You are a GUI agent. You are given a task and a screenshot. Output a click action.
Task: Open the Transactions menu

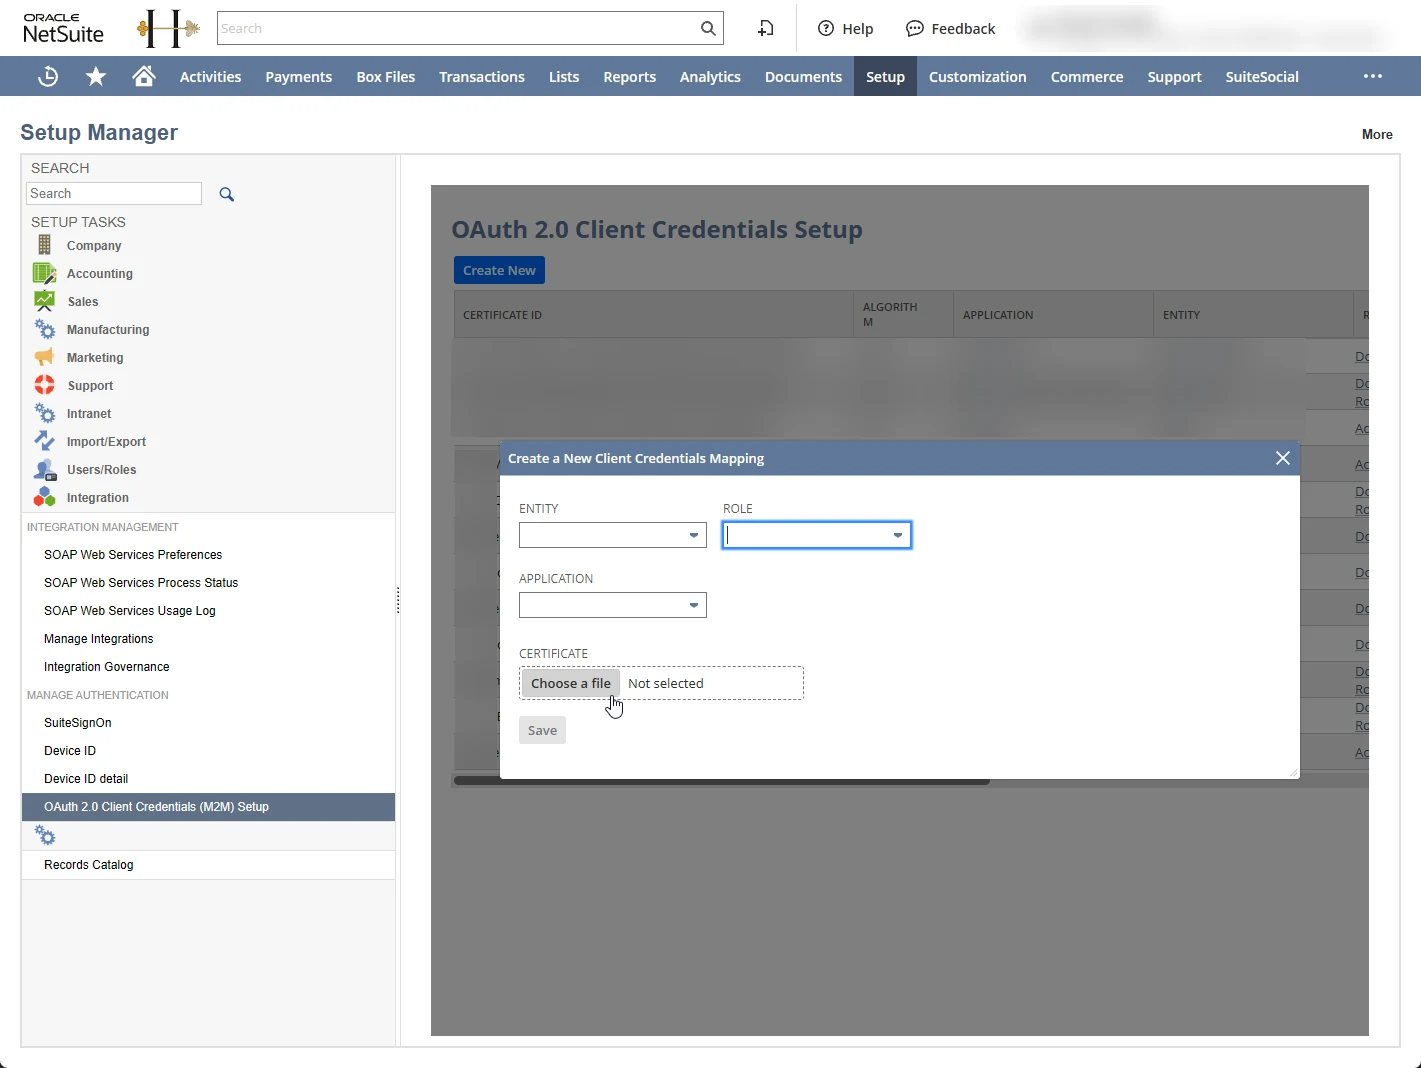click(x=482, y=77)
